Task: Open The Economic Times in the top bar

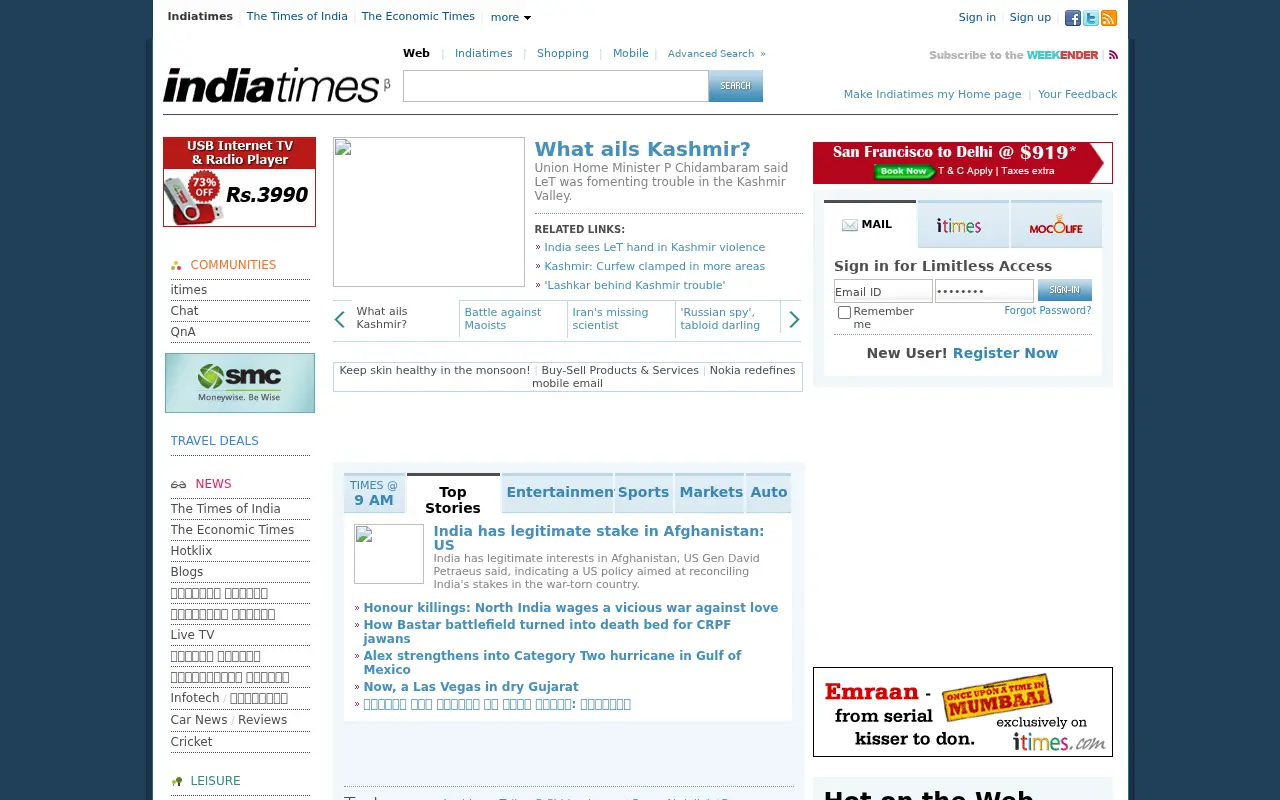Action: 418,16
